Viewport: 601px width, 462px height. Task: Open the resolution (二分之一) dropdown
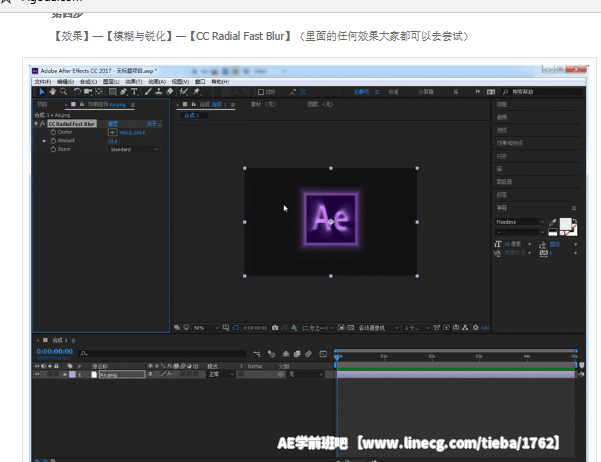pyautogui.click(x=318, y=328)
